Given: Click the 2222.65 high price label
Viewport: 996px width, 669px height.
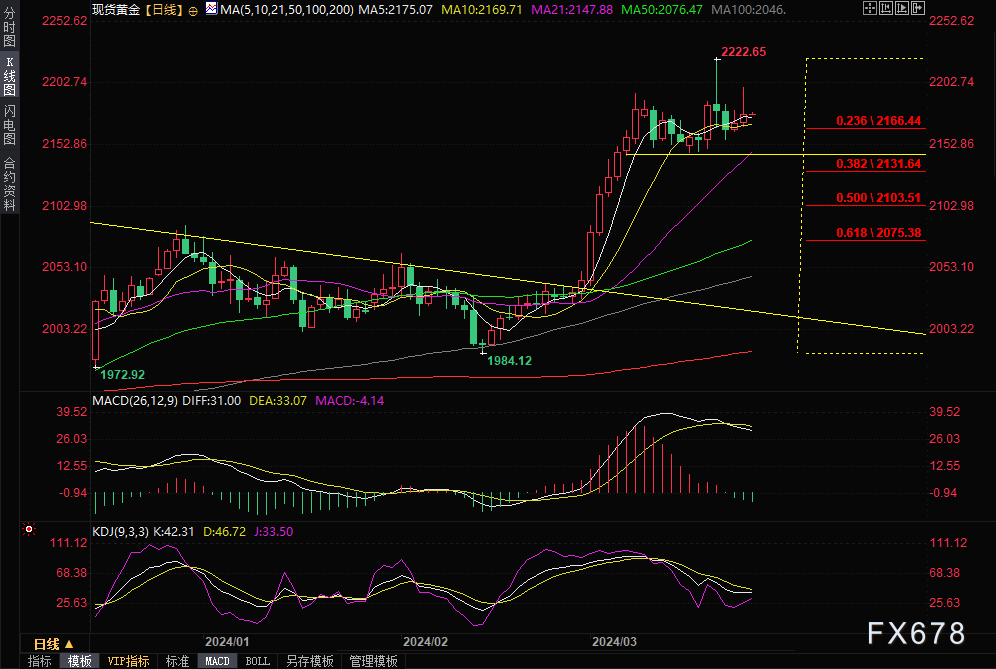Looking at the screenshot, I should coord(743,51).
